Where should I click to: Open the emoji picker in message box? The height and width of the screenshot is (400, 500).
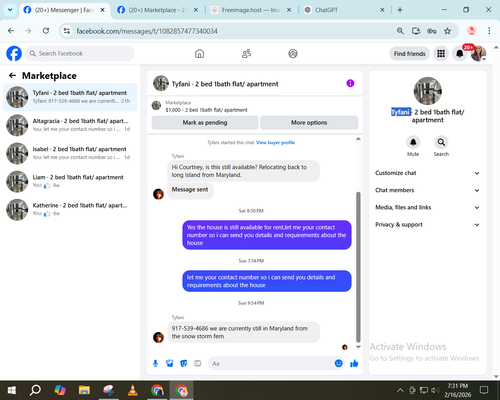click(338, 363)
